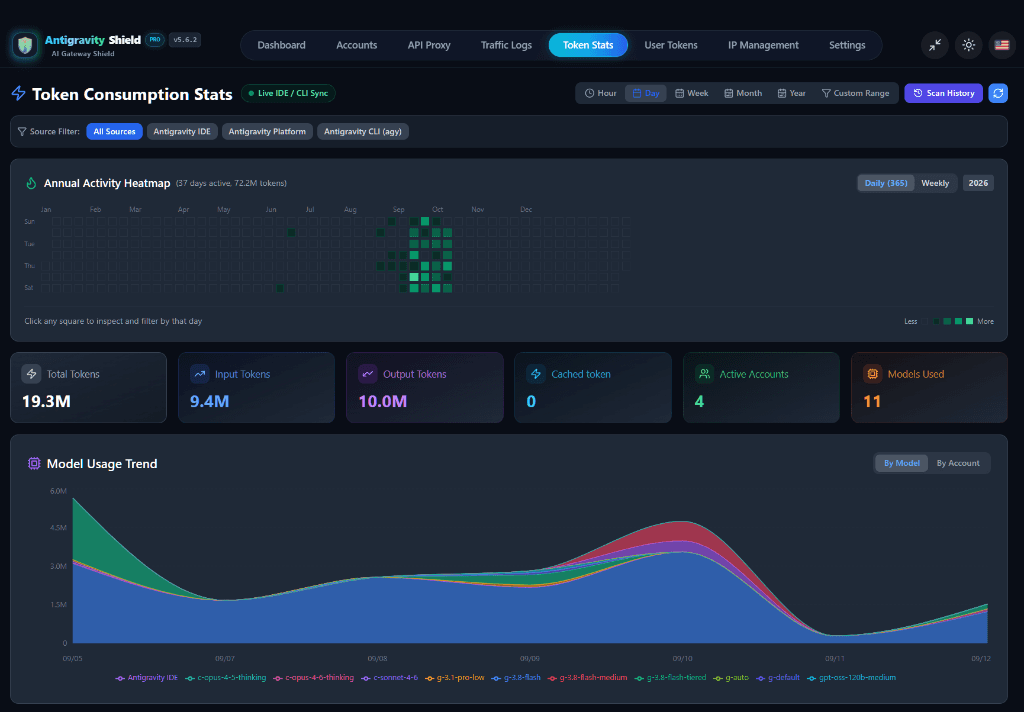This screenshot has height=712, width=1024.
Task: Switch heatmap to Weekly view
Action: pos(935,183)
